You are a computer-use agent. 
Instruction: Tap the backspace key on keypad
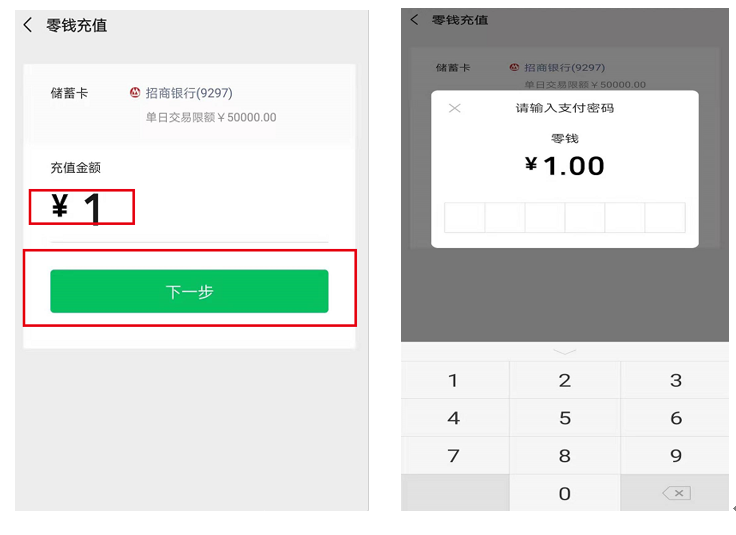click(676, 493)
